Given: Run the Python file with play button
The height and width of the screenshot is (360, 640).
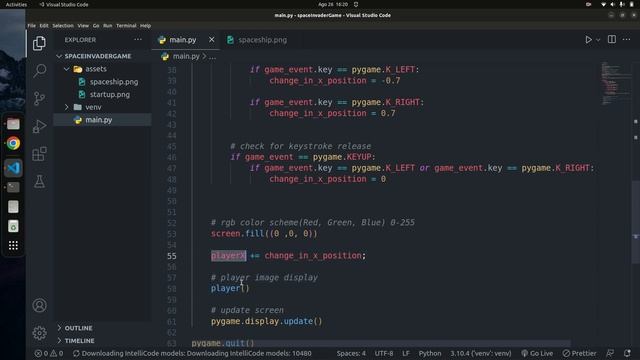Looking at the screenshot, I should (588, 40).
